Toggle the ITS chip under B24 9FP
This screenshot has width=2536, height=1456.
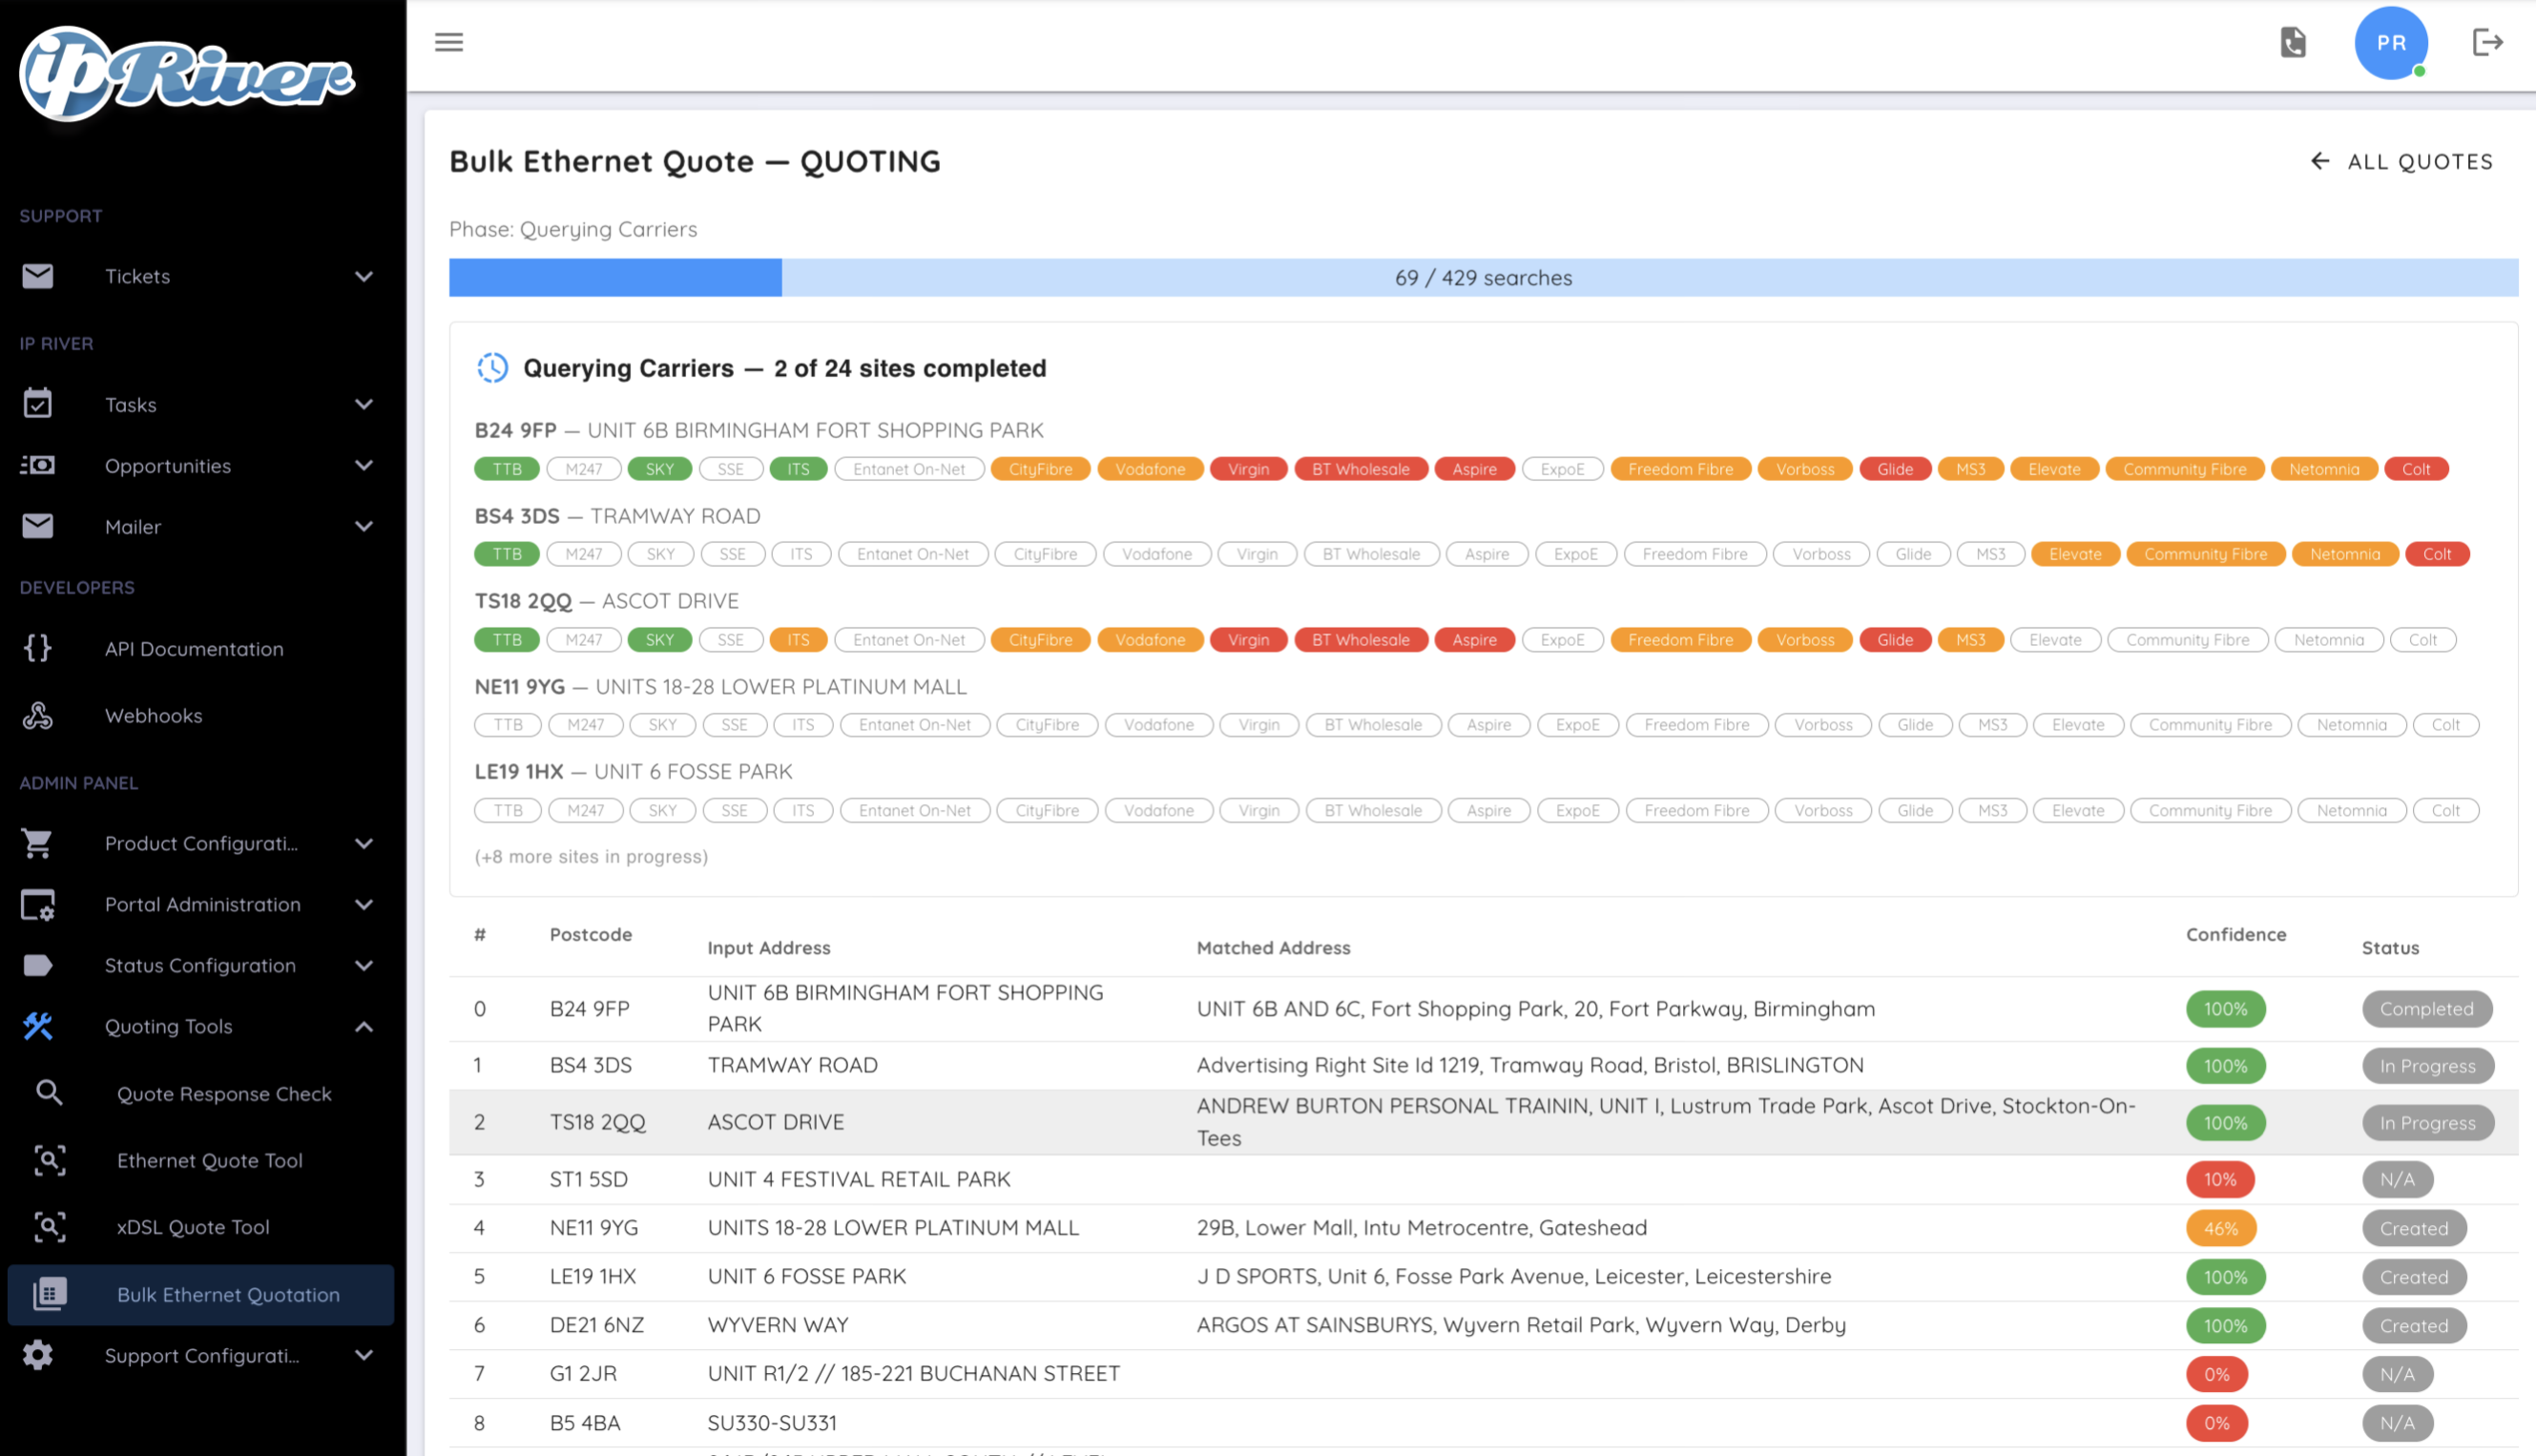(x=798, y=468)
